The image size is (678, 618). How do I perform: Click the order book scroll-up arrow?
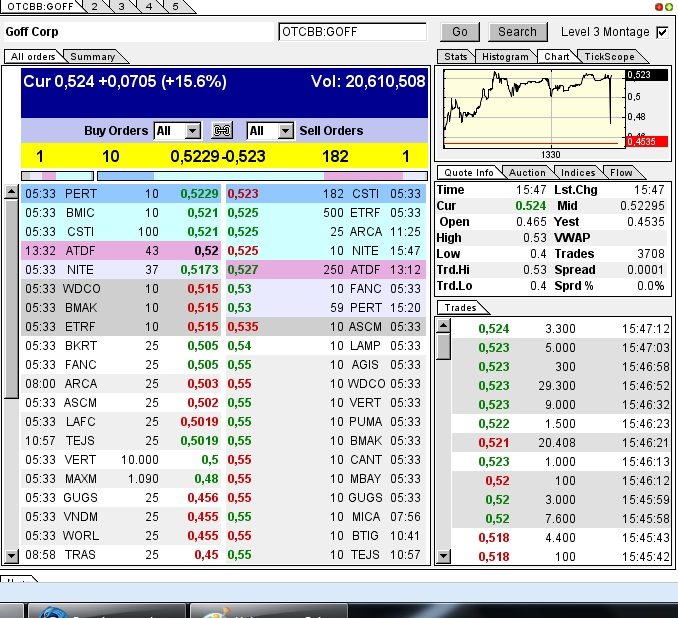(11, 192)
